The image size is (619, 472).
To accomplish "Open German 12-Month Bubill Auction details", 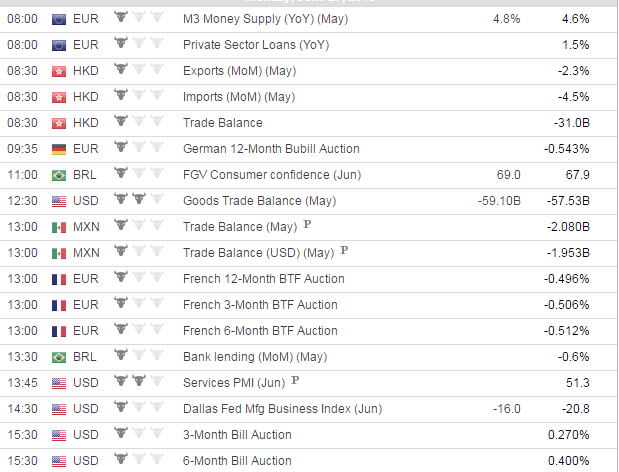I will point(271,149).
